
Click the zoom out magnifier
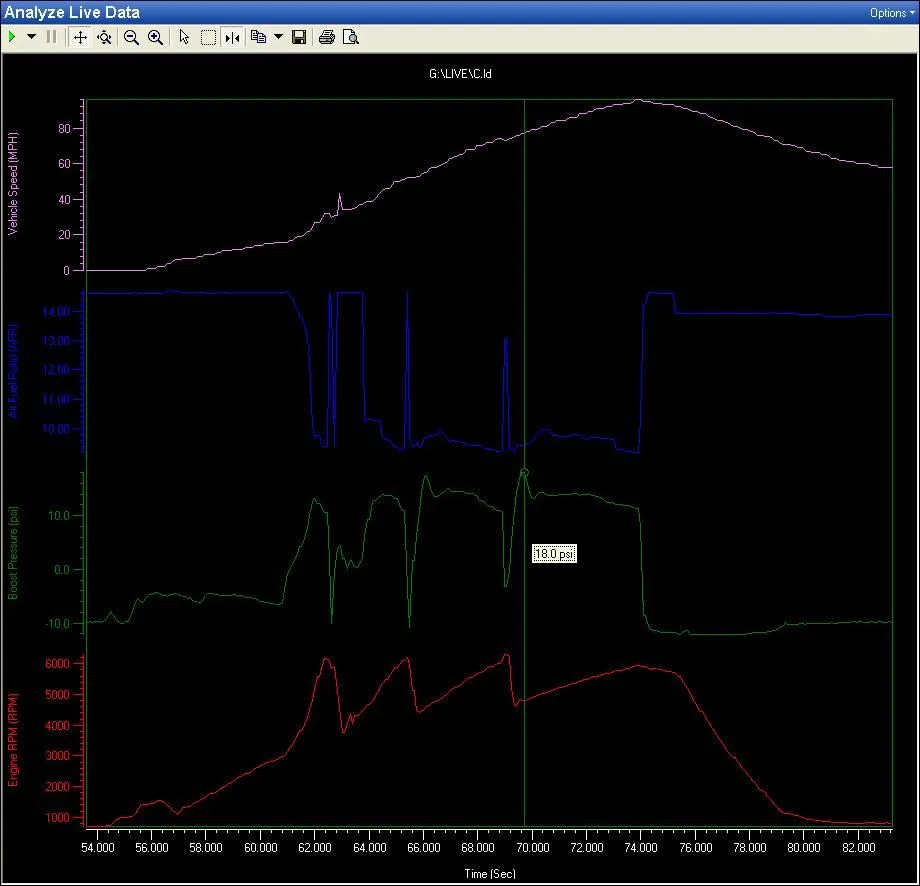click(131, 37)
